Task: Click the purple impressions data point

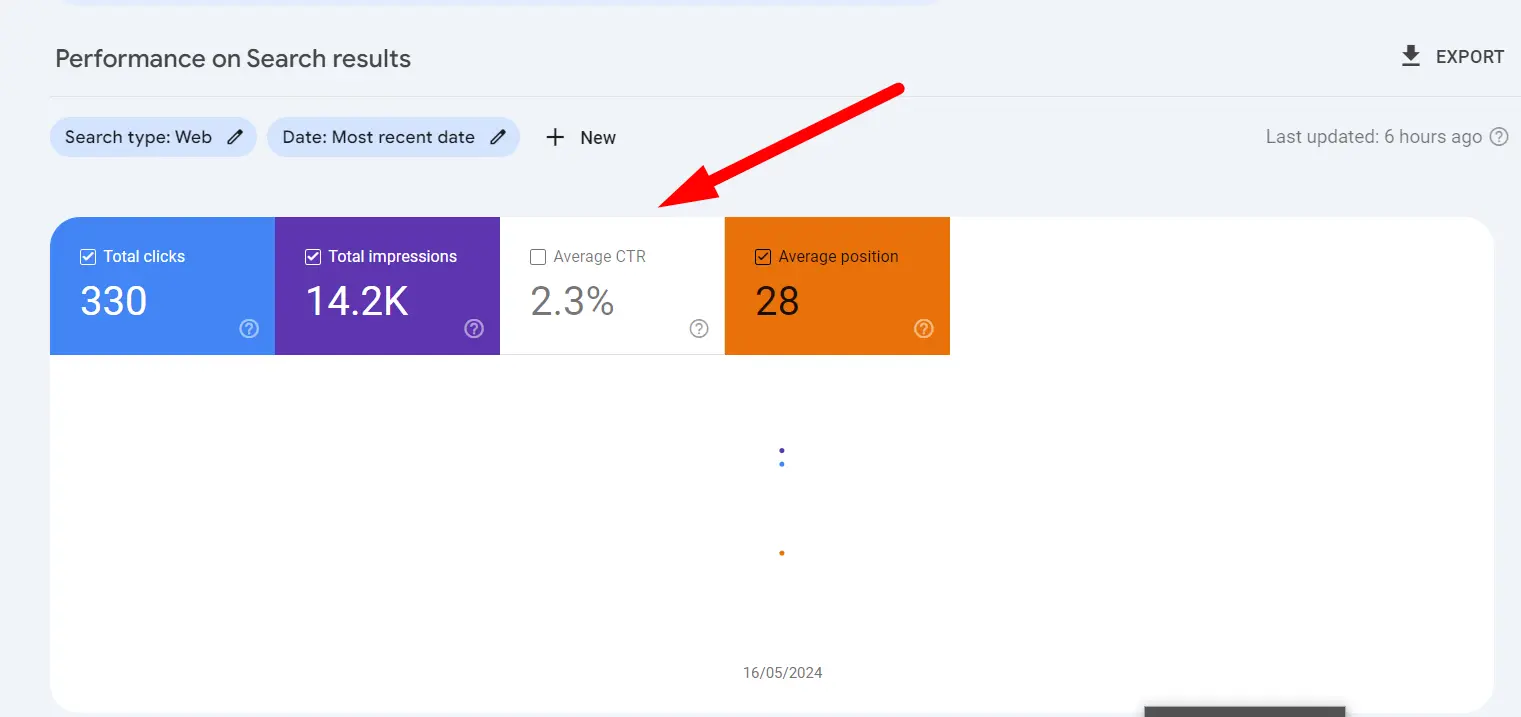Action: point(781,450)
